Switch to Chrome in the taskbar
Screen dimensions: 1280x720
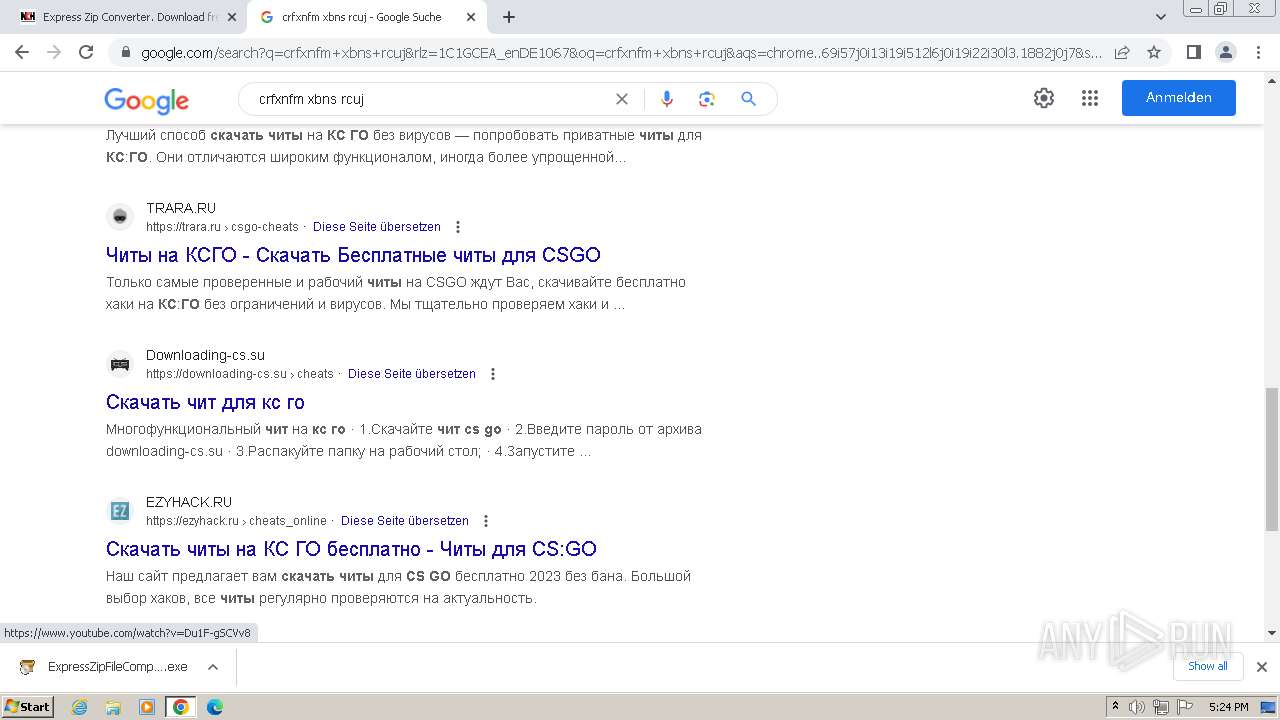[x=181, y=707]
